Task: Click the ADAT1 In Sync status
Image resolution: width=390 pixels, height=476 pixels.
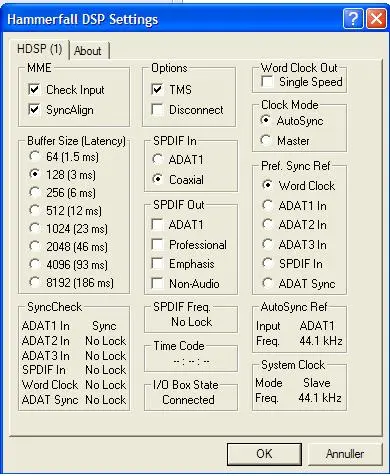Action: tap(104, 326)
